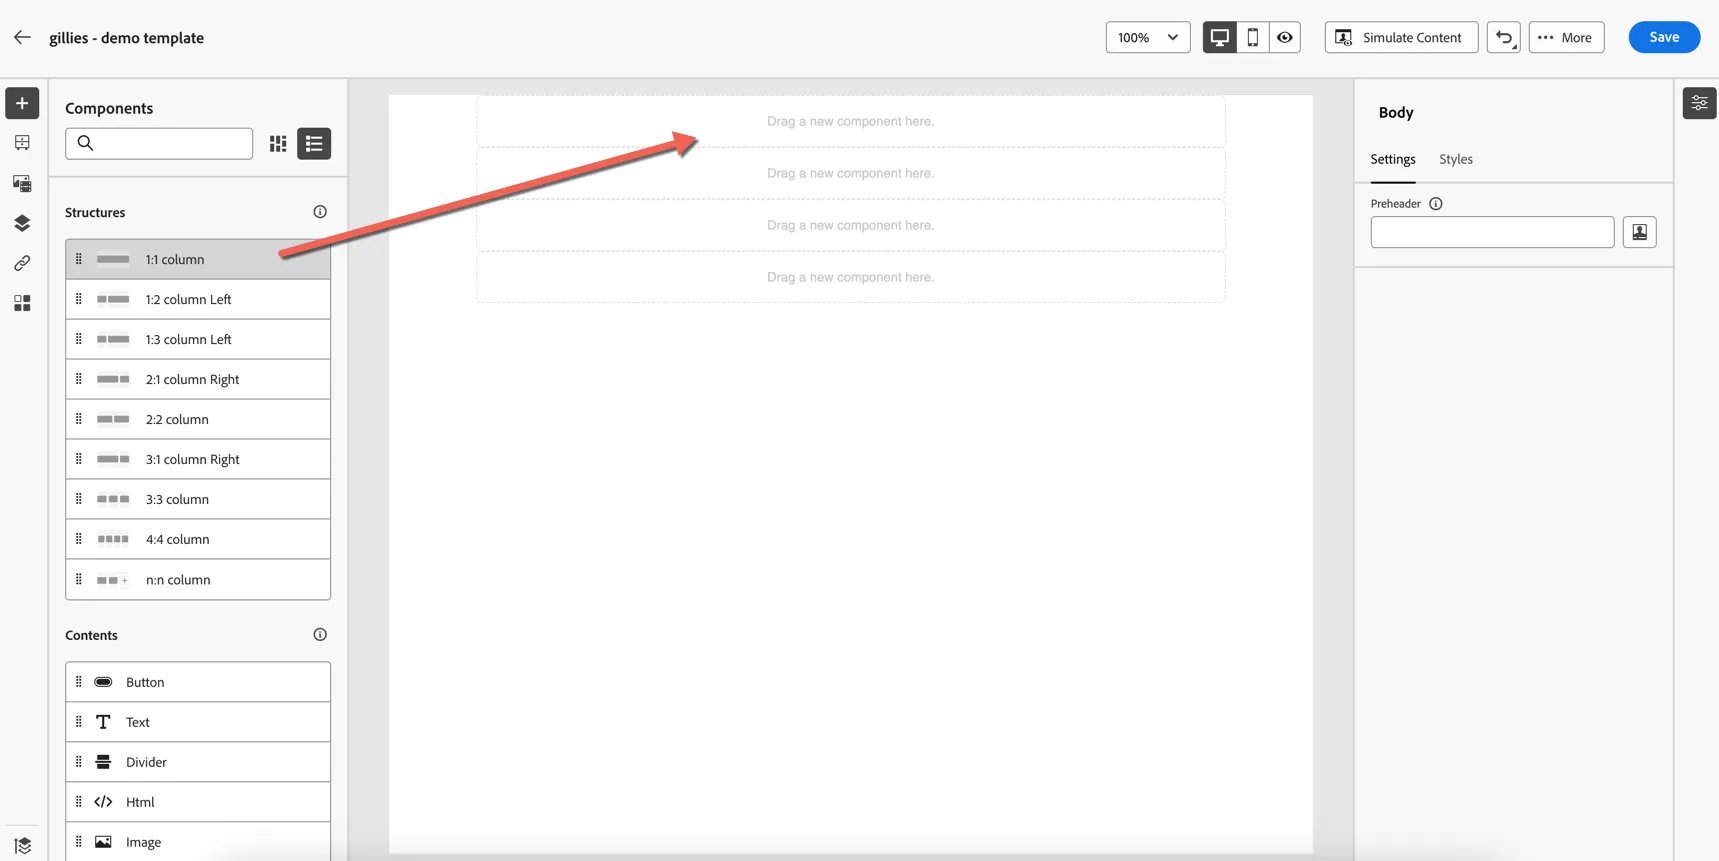This screenshot has width=1719, height=861.
Task: Select the 1:1 column structure
Action: (x=198, y=259)
